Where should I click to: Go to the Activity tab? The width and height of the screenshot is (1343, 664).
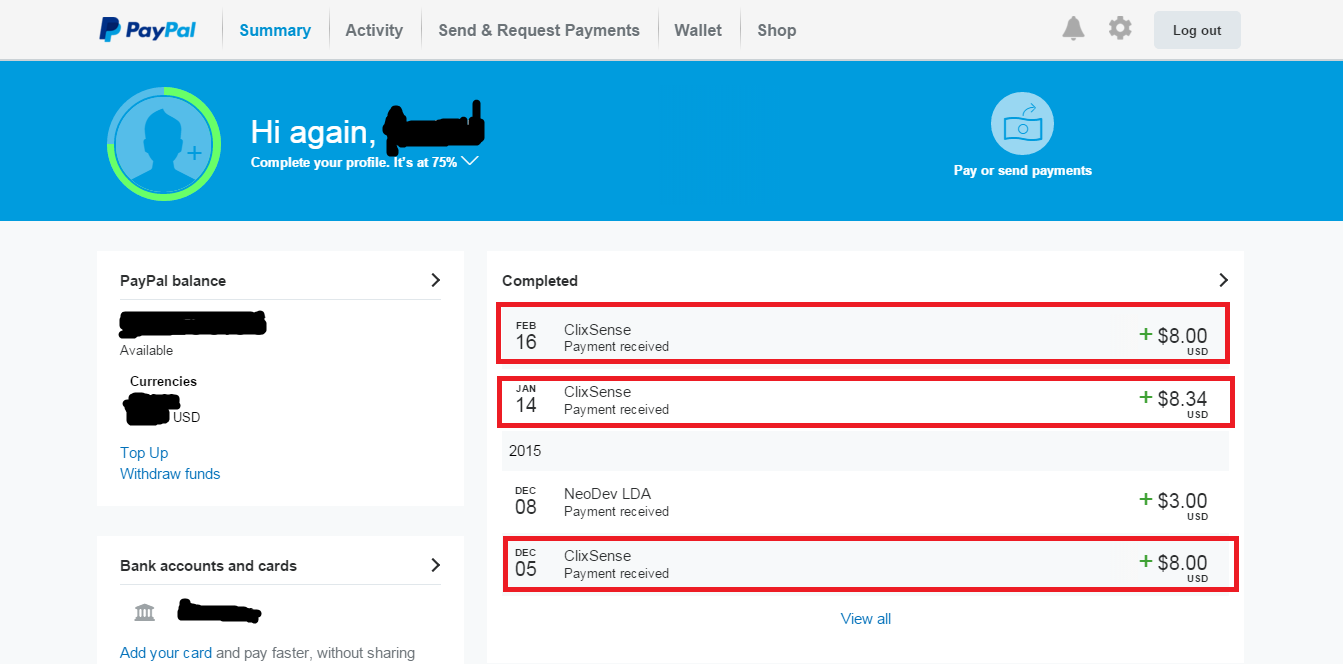point(374,30)
